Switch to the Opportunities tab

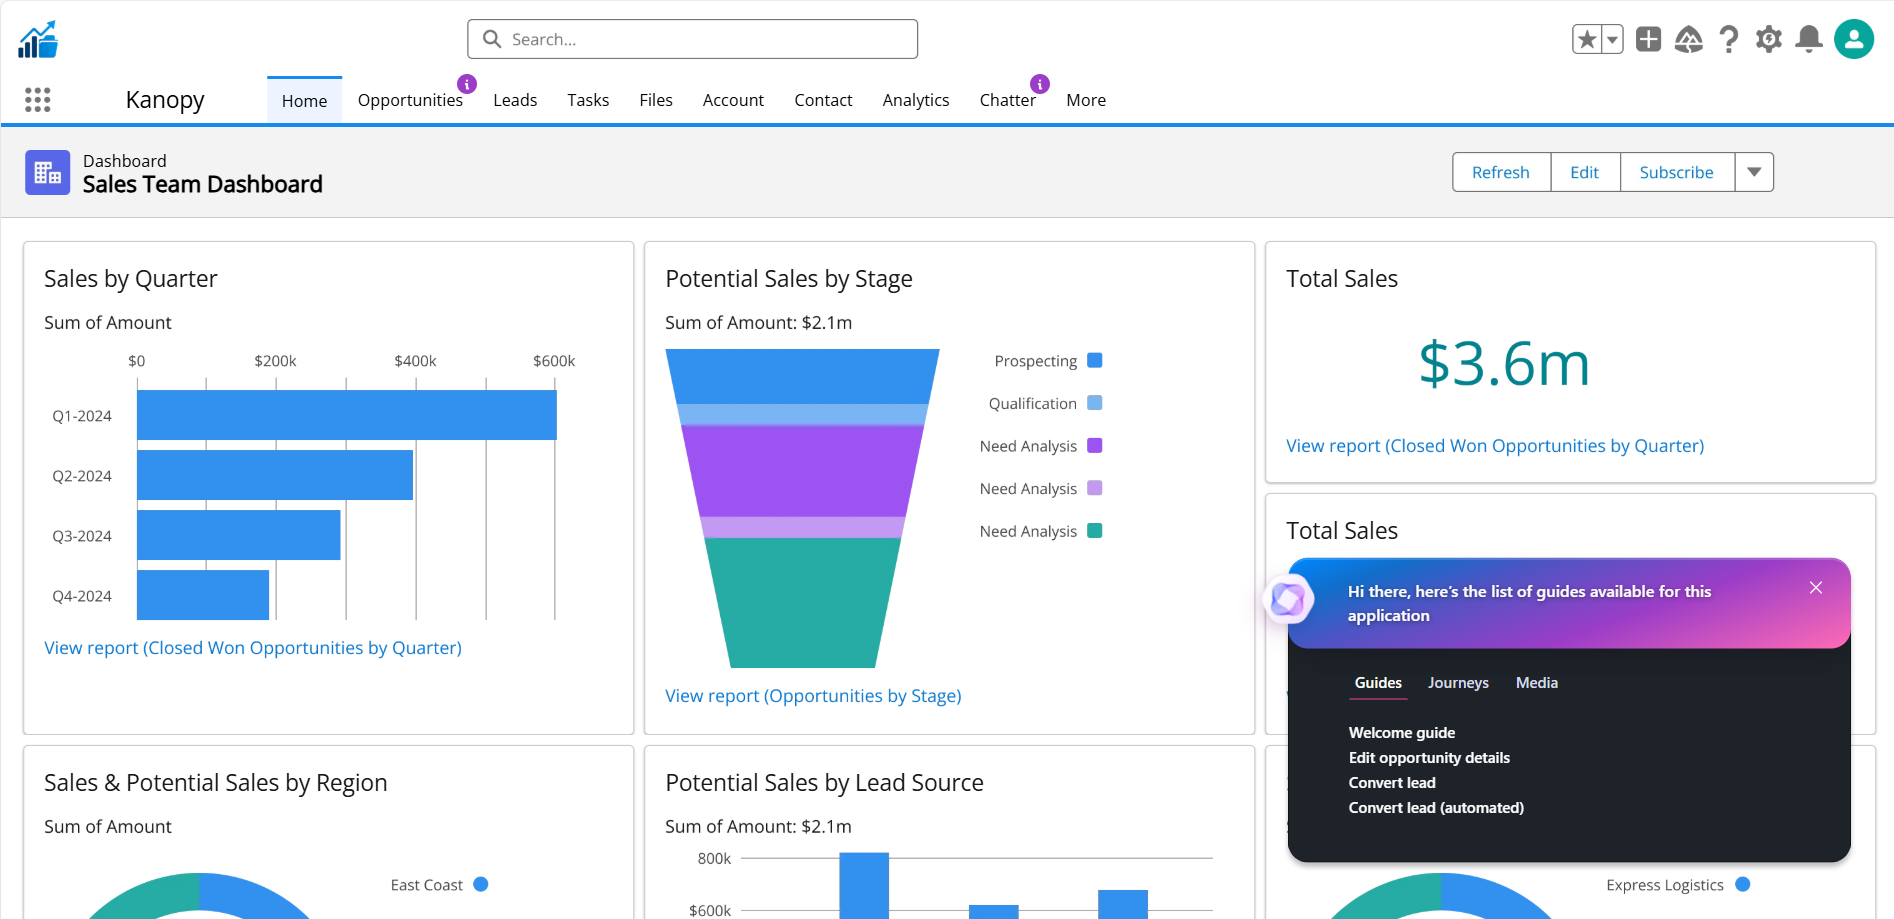pos(410,100)
